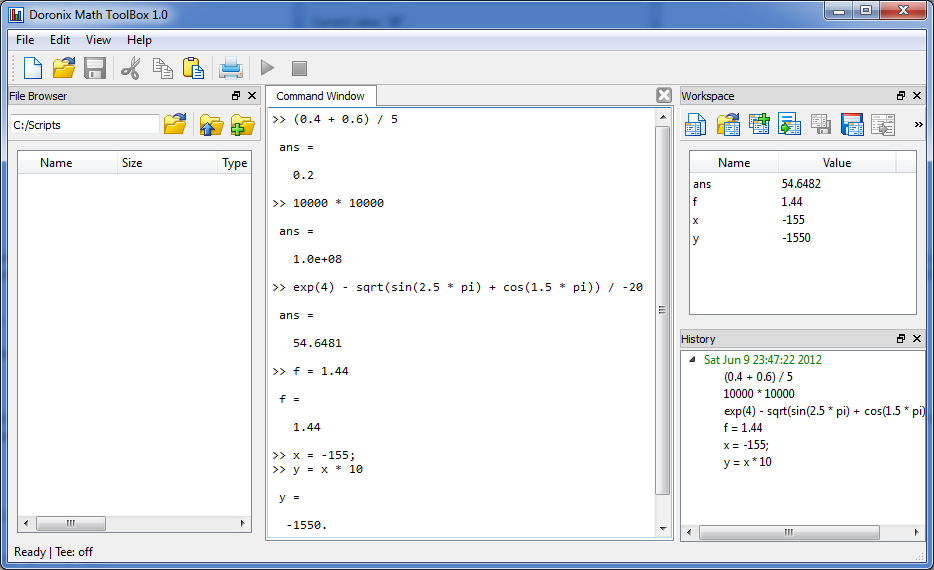Select variable f in Workspace
Image resolution: width=934 pixels, height=570 pixels.
695,202
